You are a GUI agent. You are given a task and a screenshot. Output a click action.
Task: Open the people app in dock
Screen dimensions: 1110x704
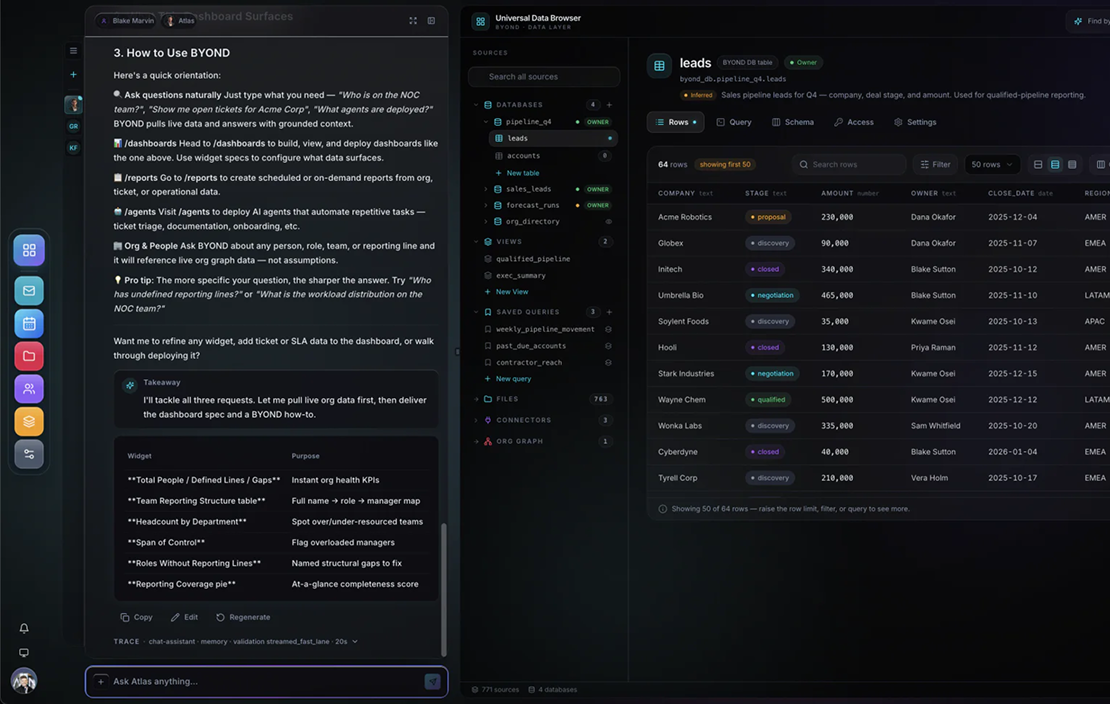pyautogui.click(x=29, y=388)
